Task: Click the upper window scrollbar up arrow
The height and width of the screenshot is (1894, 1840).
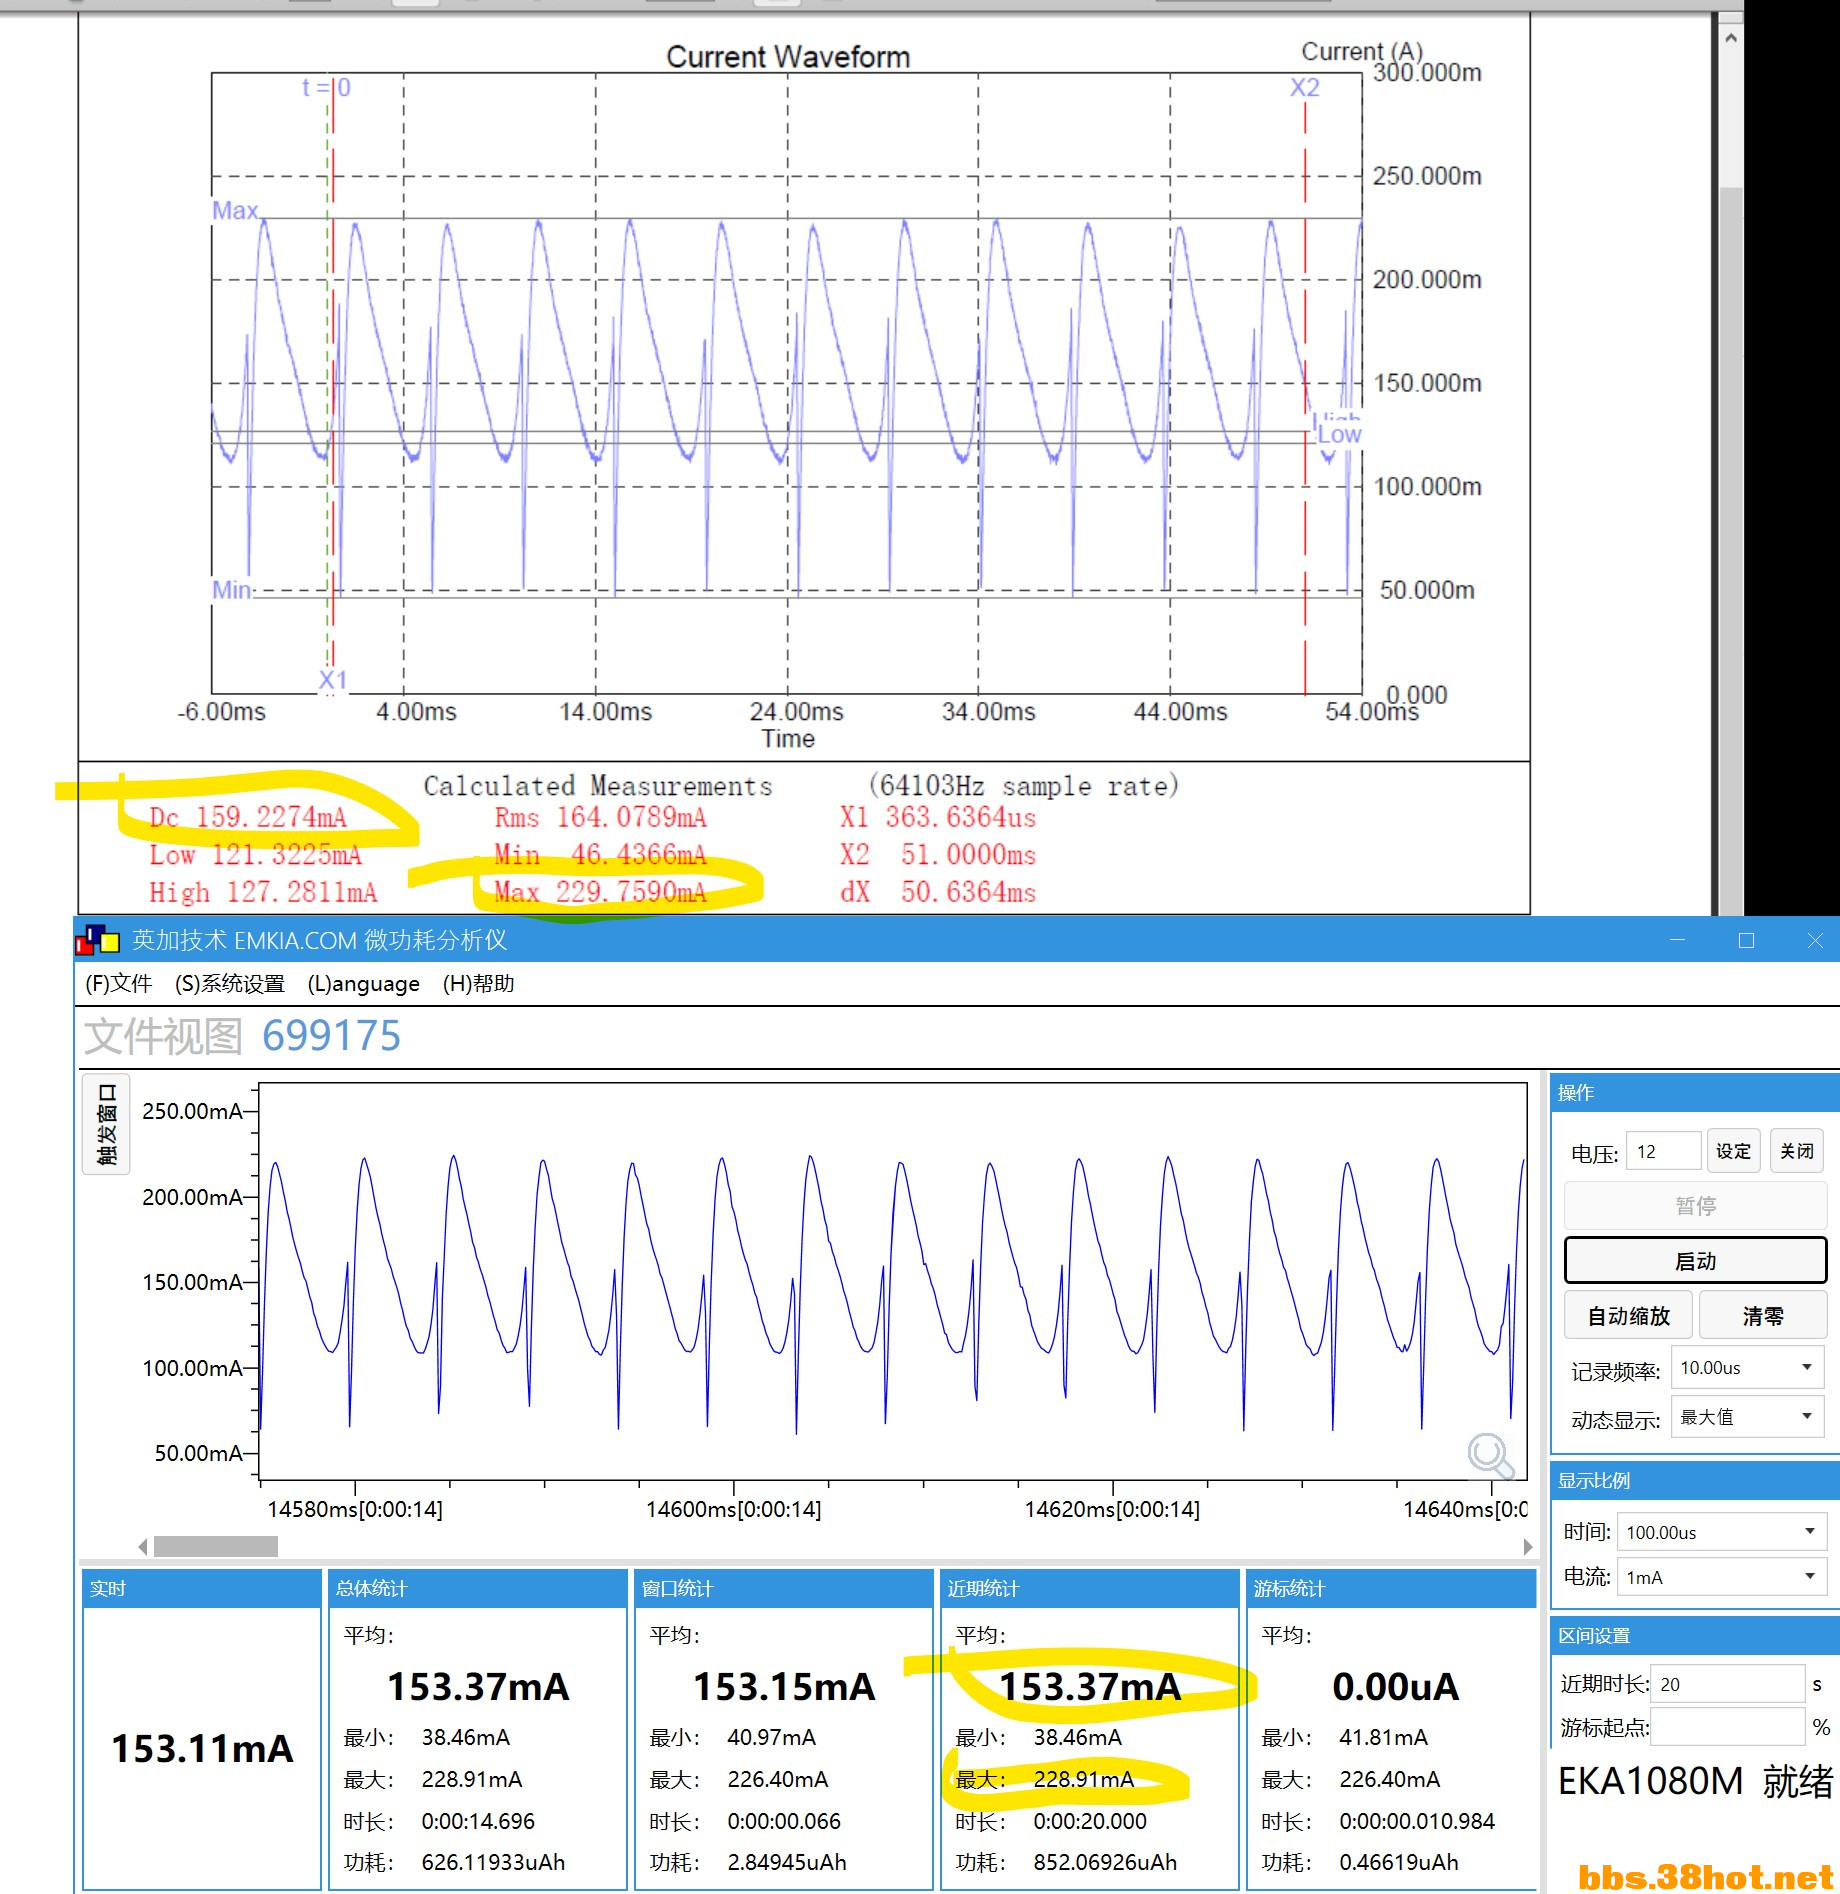Action: point(1731,38)
